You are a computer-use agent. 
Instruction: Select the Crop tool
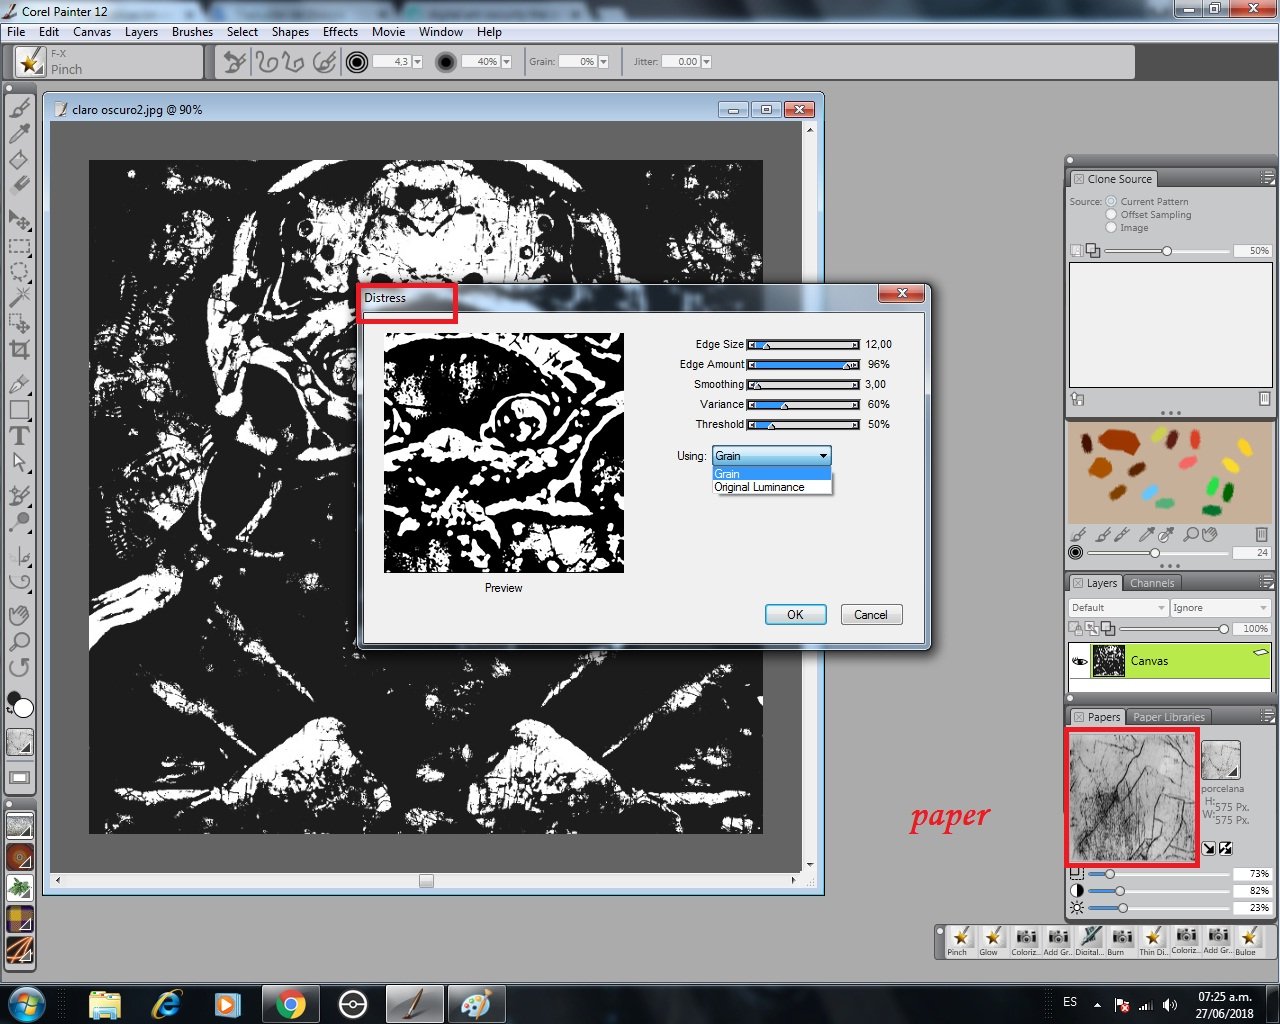click(x=20, y=349)
